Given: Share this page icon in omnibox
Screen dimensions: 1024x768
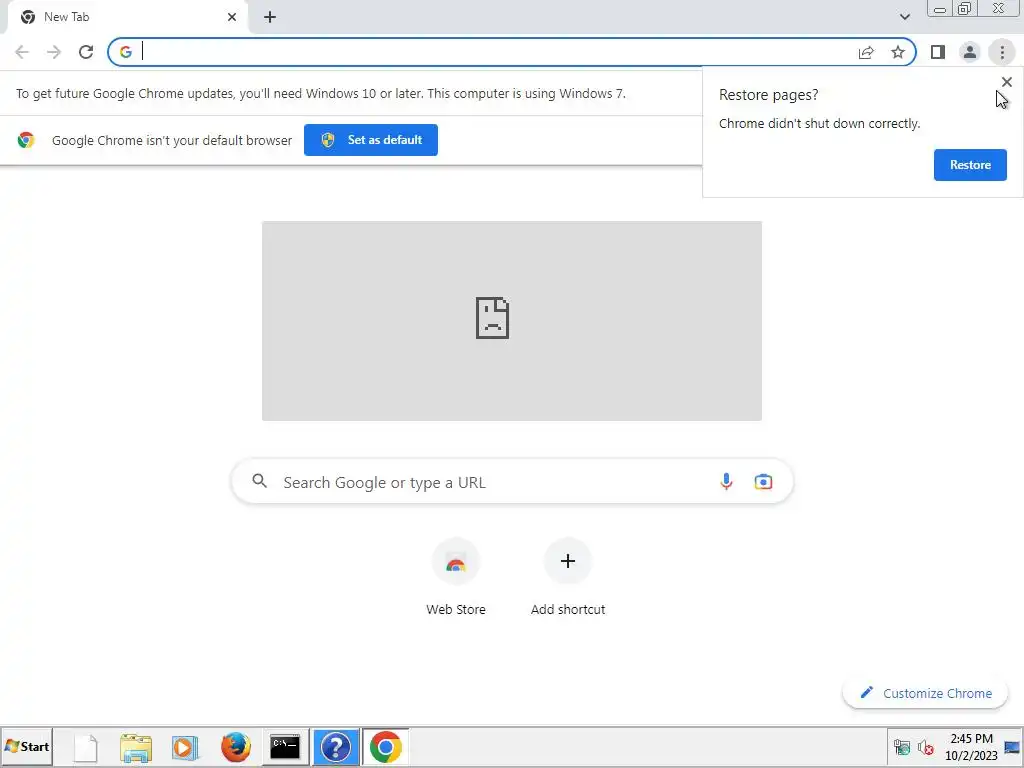Looking at the screenshot, I should point(866,52).
